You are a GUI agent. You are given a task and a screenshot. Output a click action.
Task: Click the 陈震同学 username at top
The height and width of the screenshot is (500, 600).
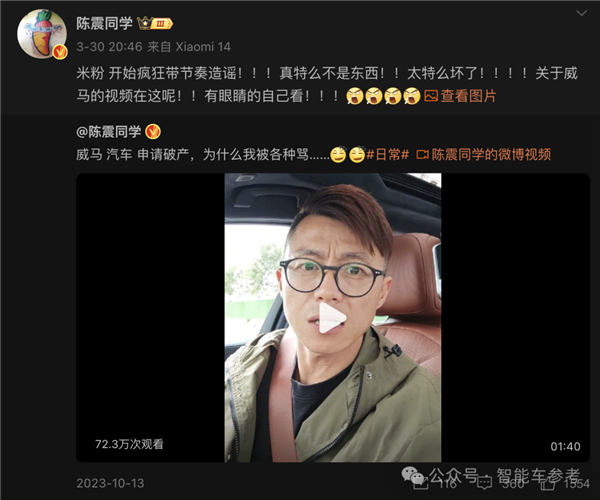pos(104,23)
